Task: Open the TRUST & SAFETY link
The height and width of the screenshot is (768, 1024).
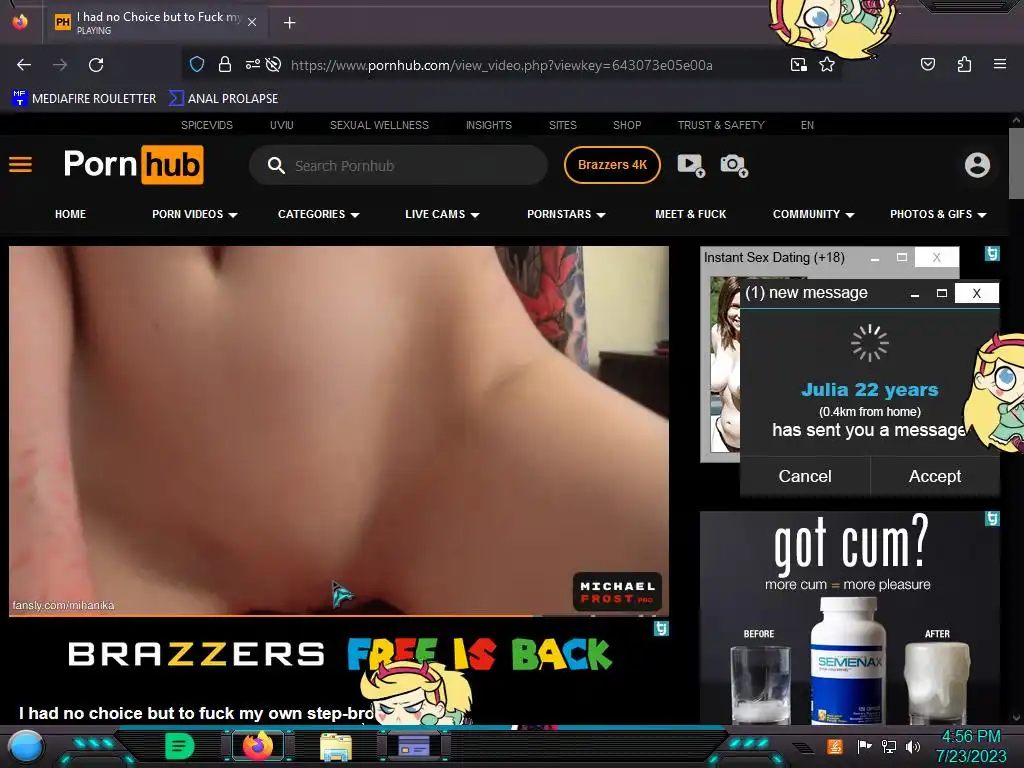Action: [721, 125]
